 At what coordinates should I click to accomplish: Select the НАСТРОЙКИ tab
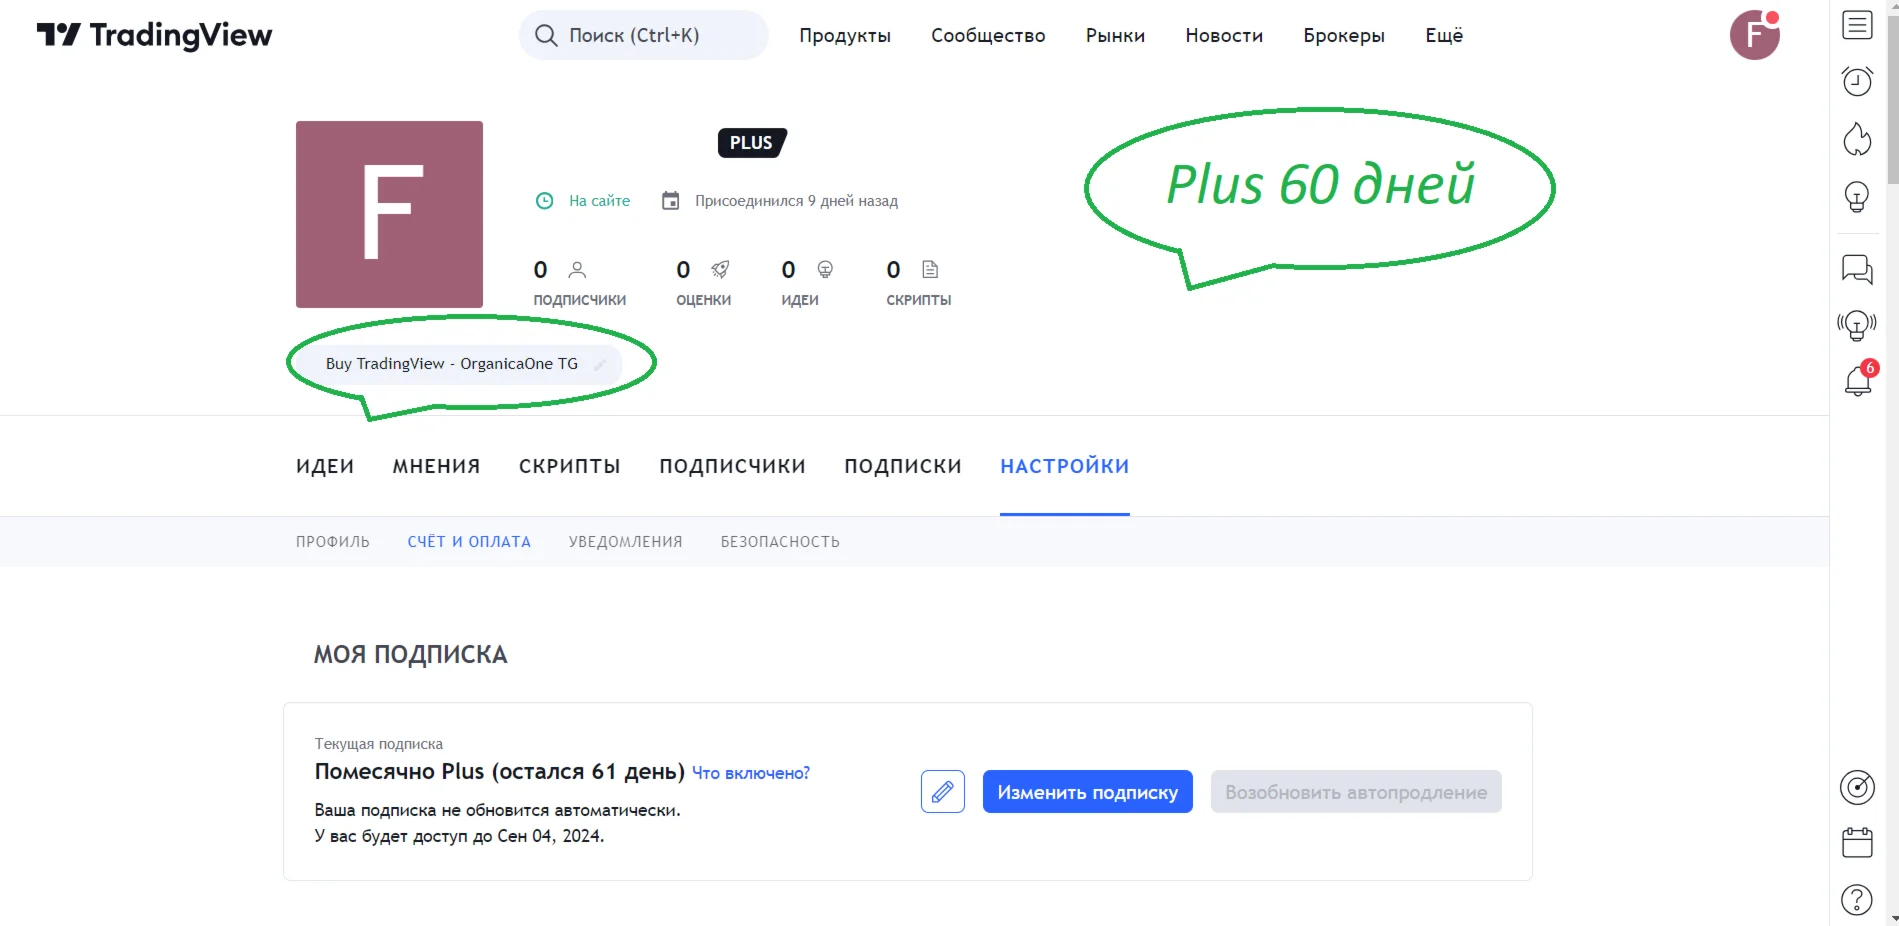click(x=1065, y=466)
